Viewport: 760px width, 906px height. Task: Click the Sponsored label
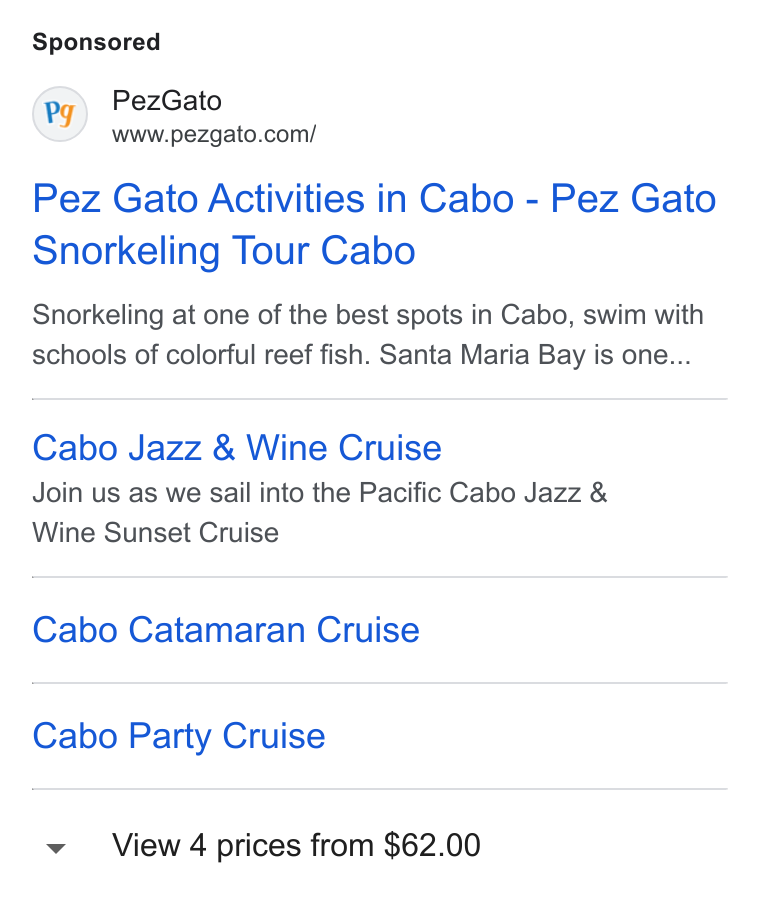(x=96, y=42)
